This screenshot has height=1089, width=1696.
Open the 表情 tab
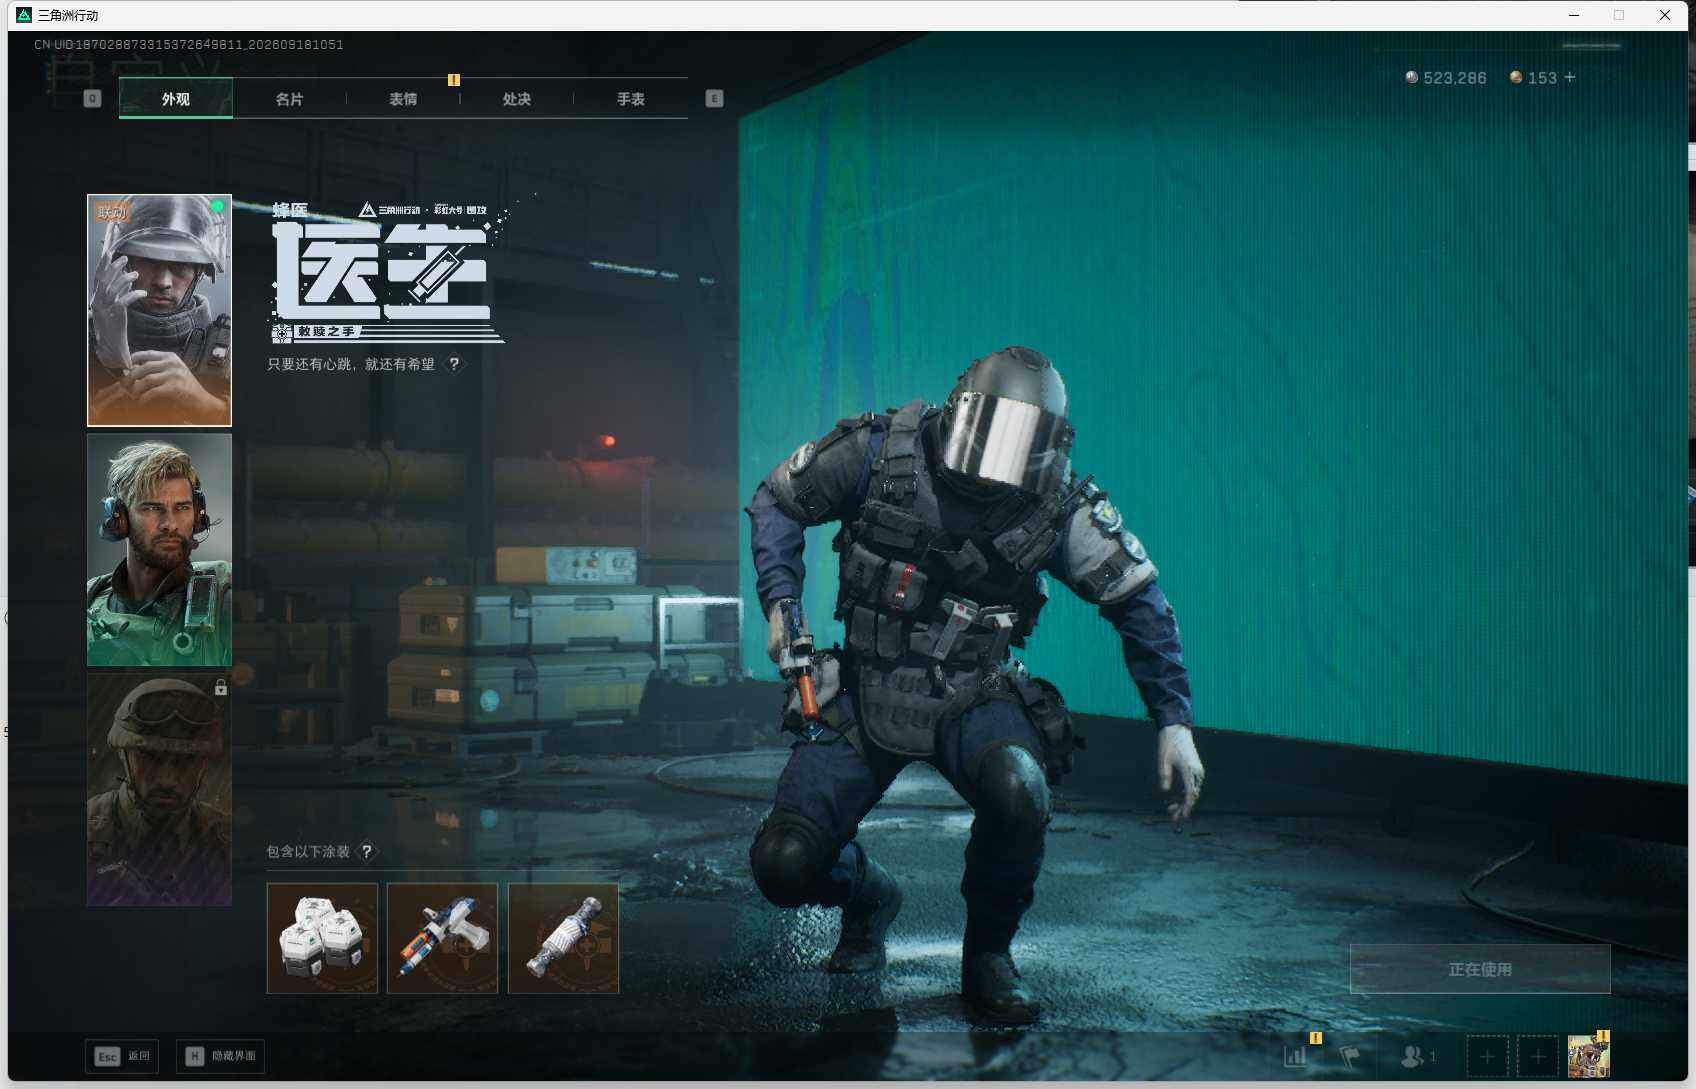(x=403, y=98)
